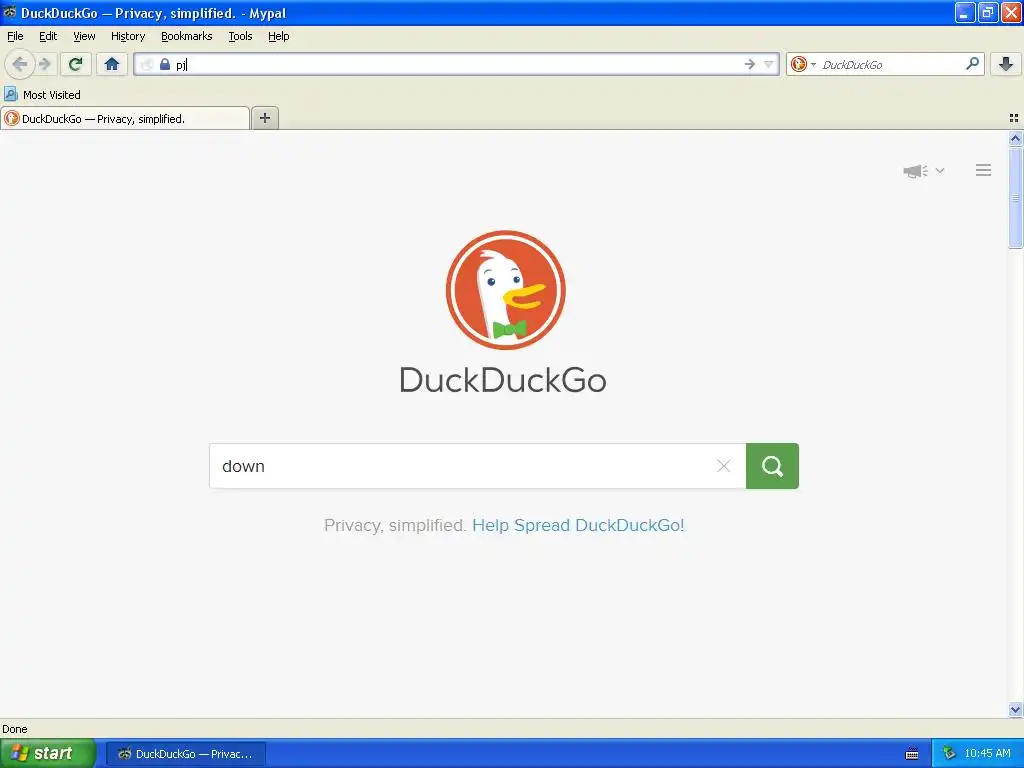Open the Edit menu
This screenshot has width=1024, height=768.
coord(48,36)
